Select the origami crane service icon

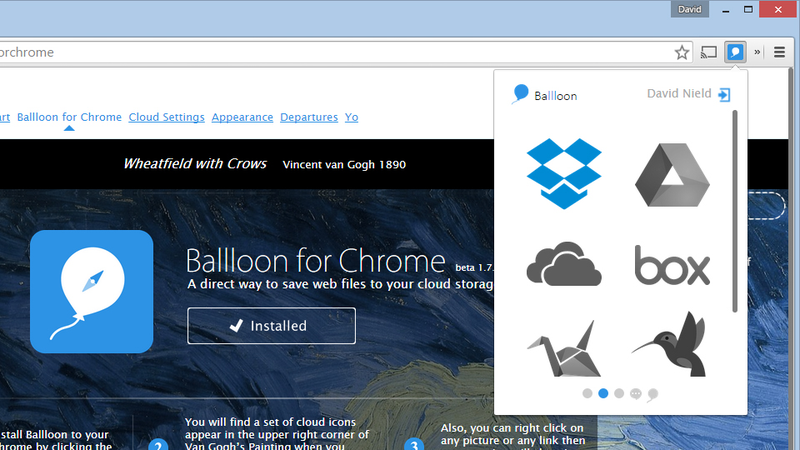click(x=564, y=348)
